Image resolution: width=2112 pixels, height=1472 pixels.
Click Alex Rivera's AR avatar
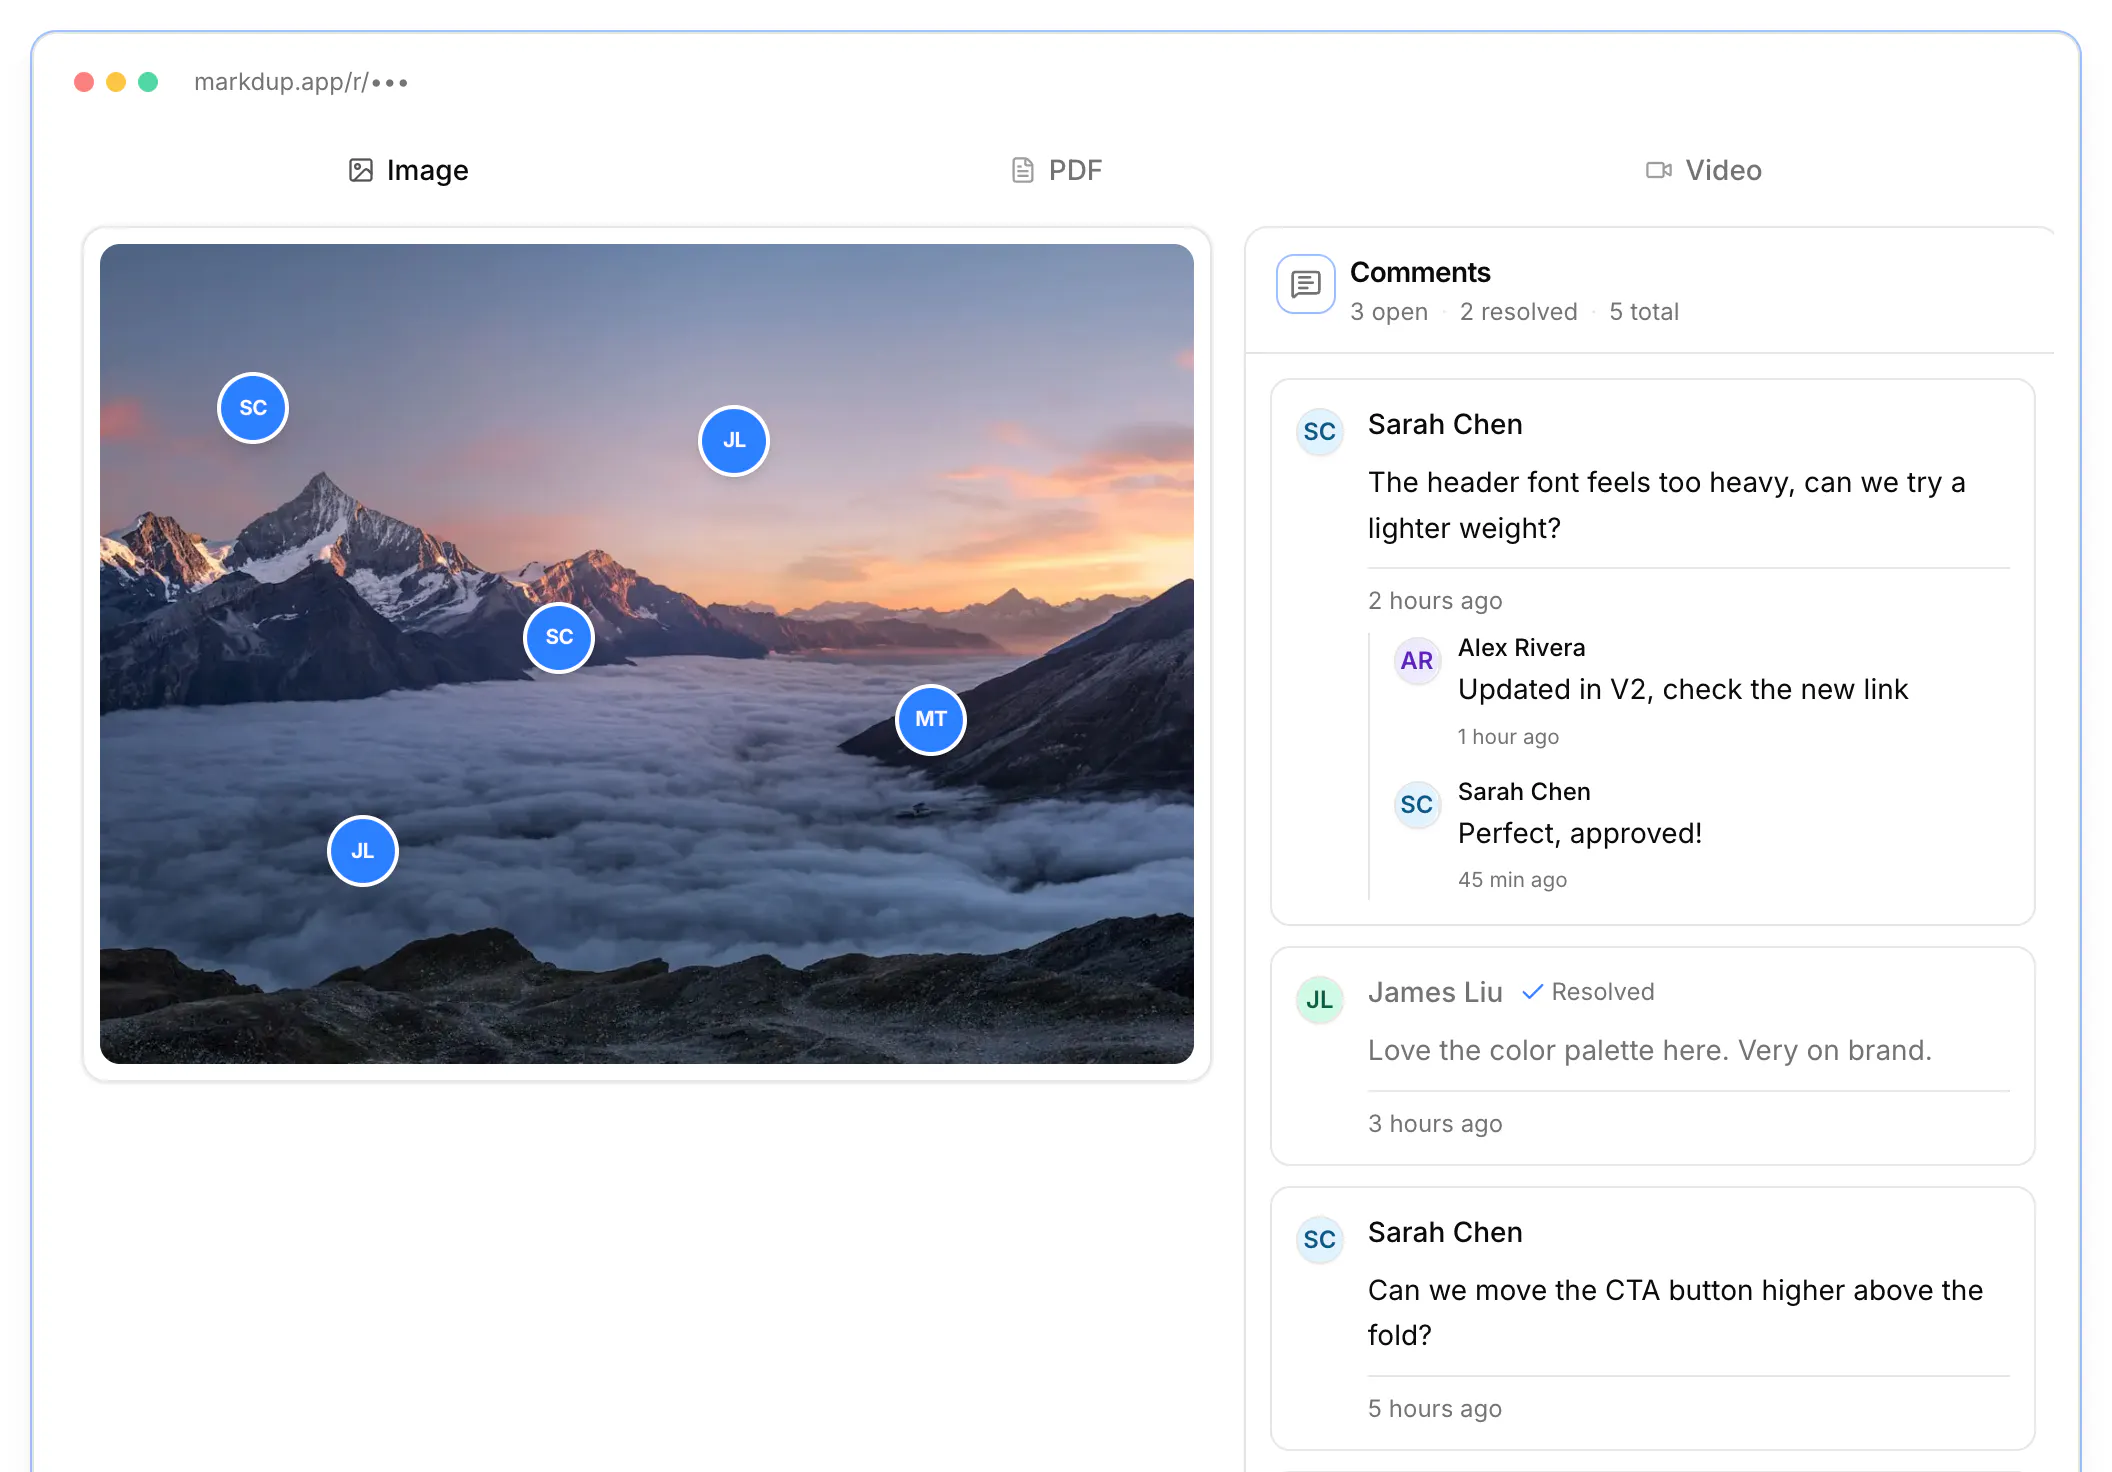click(1417, 661)
